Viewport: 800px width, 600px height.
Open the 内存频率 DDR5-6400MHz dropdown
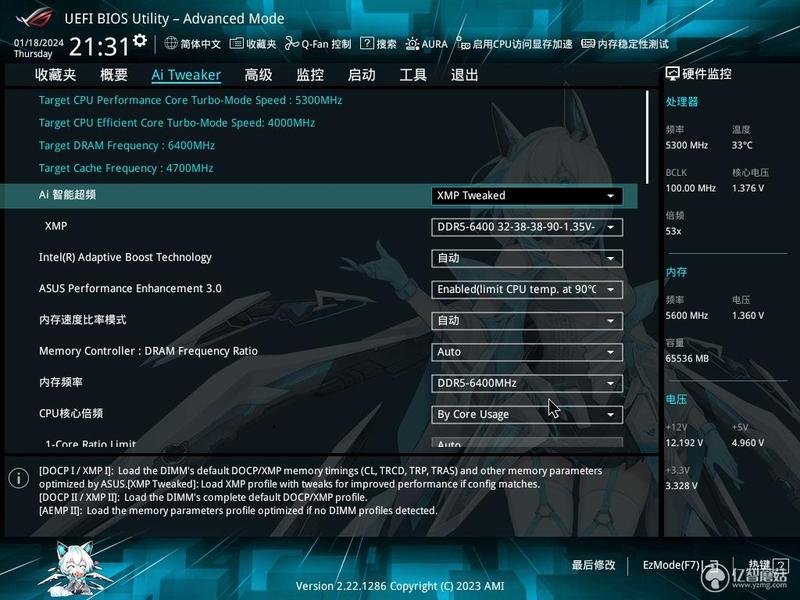pos(527,383)
